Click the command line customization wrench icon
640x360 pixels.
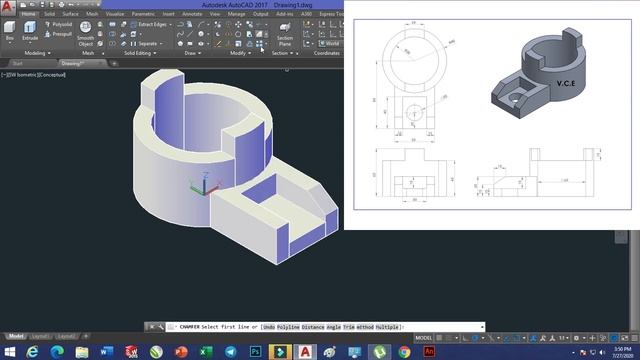pyautogui.click(x=160, y=327)
